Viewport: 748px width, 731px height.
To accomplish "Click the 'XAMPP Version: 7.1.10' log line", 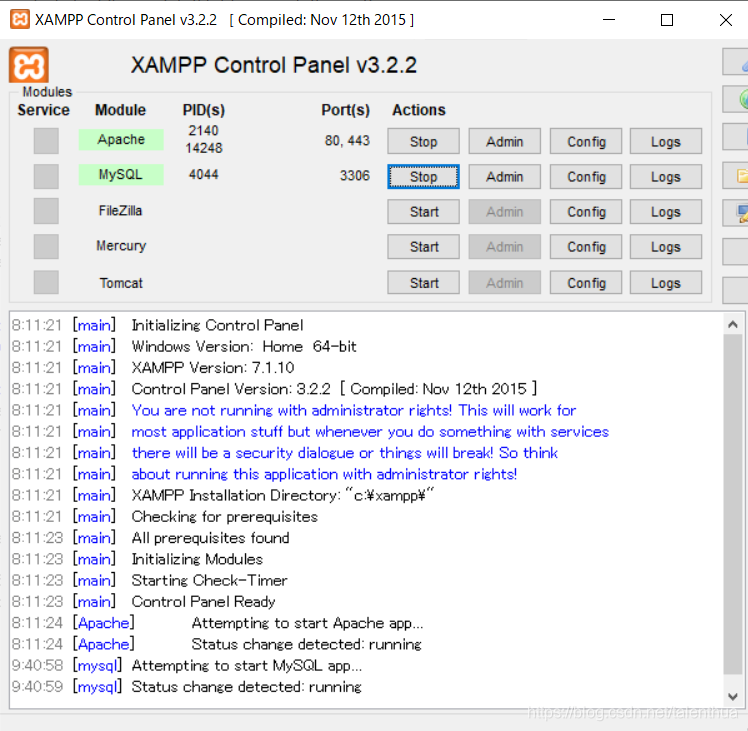I will 213,367.
